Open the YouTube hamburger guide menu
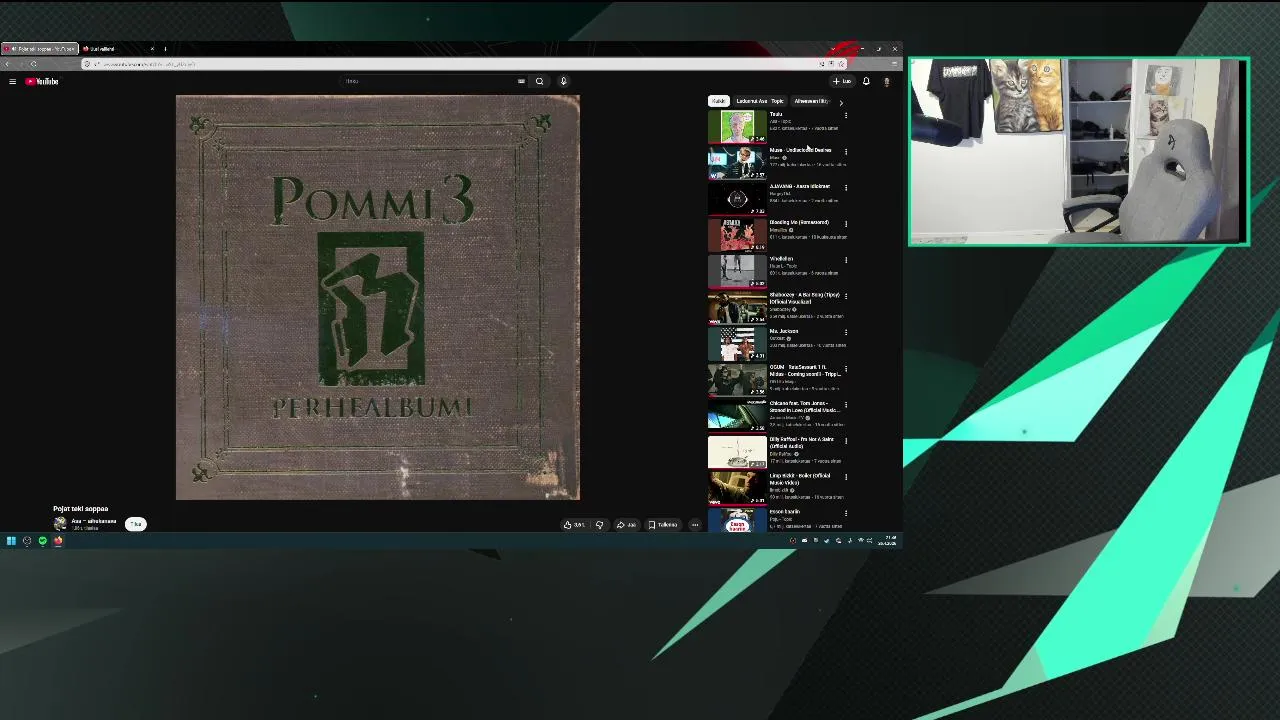Image resolution: width=1280 pixels, height=720 pixels. click(12, 81)
